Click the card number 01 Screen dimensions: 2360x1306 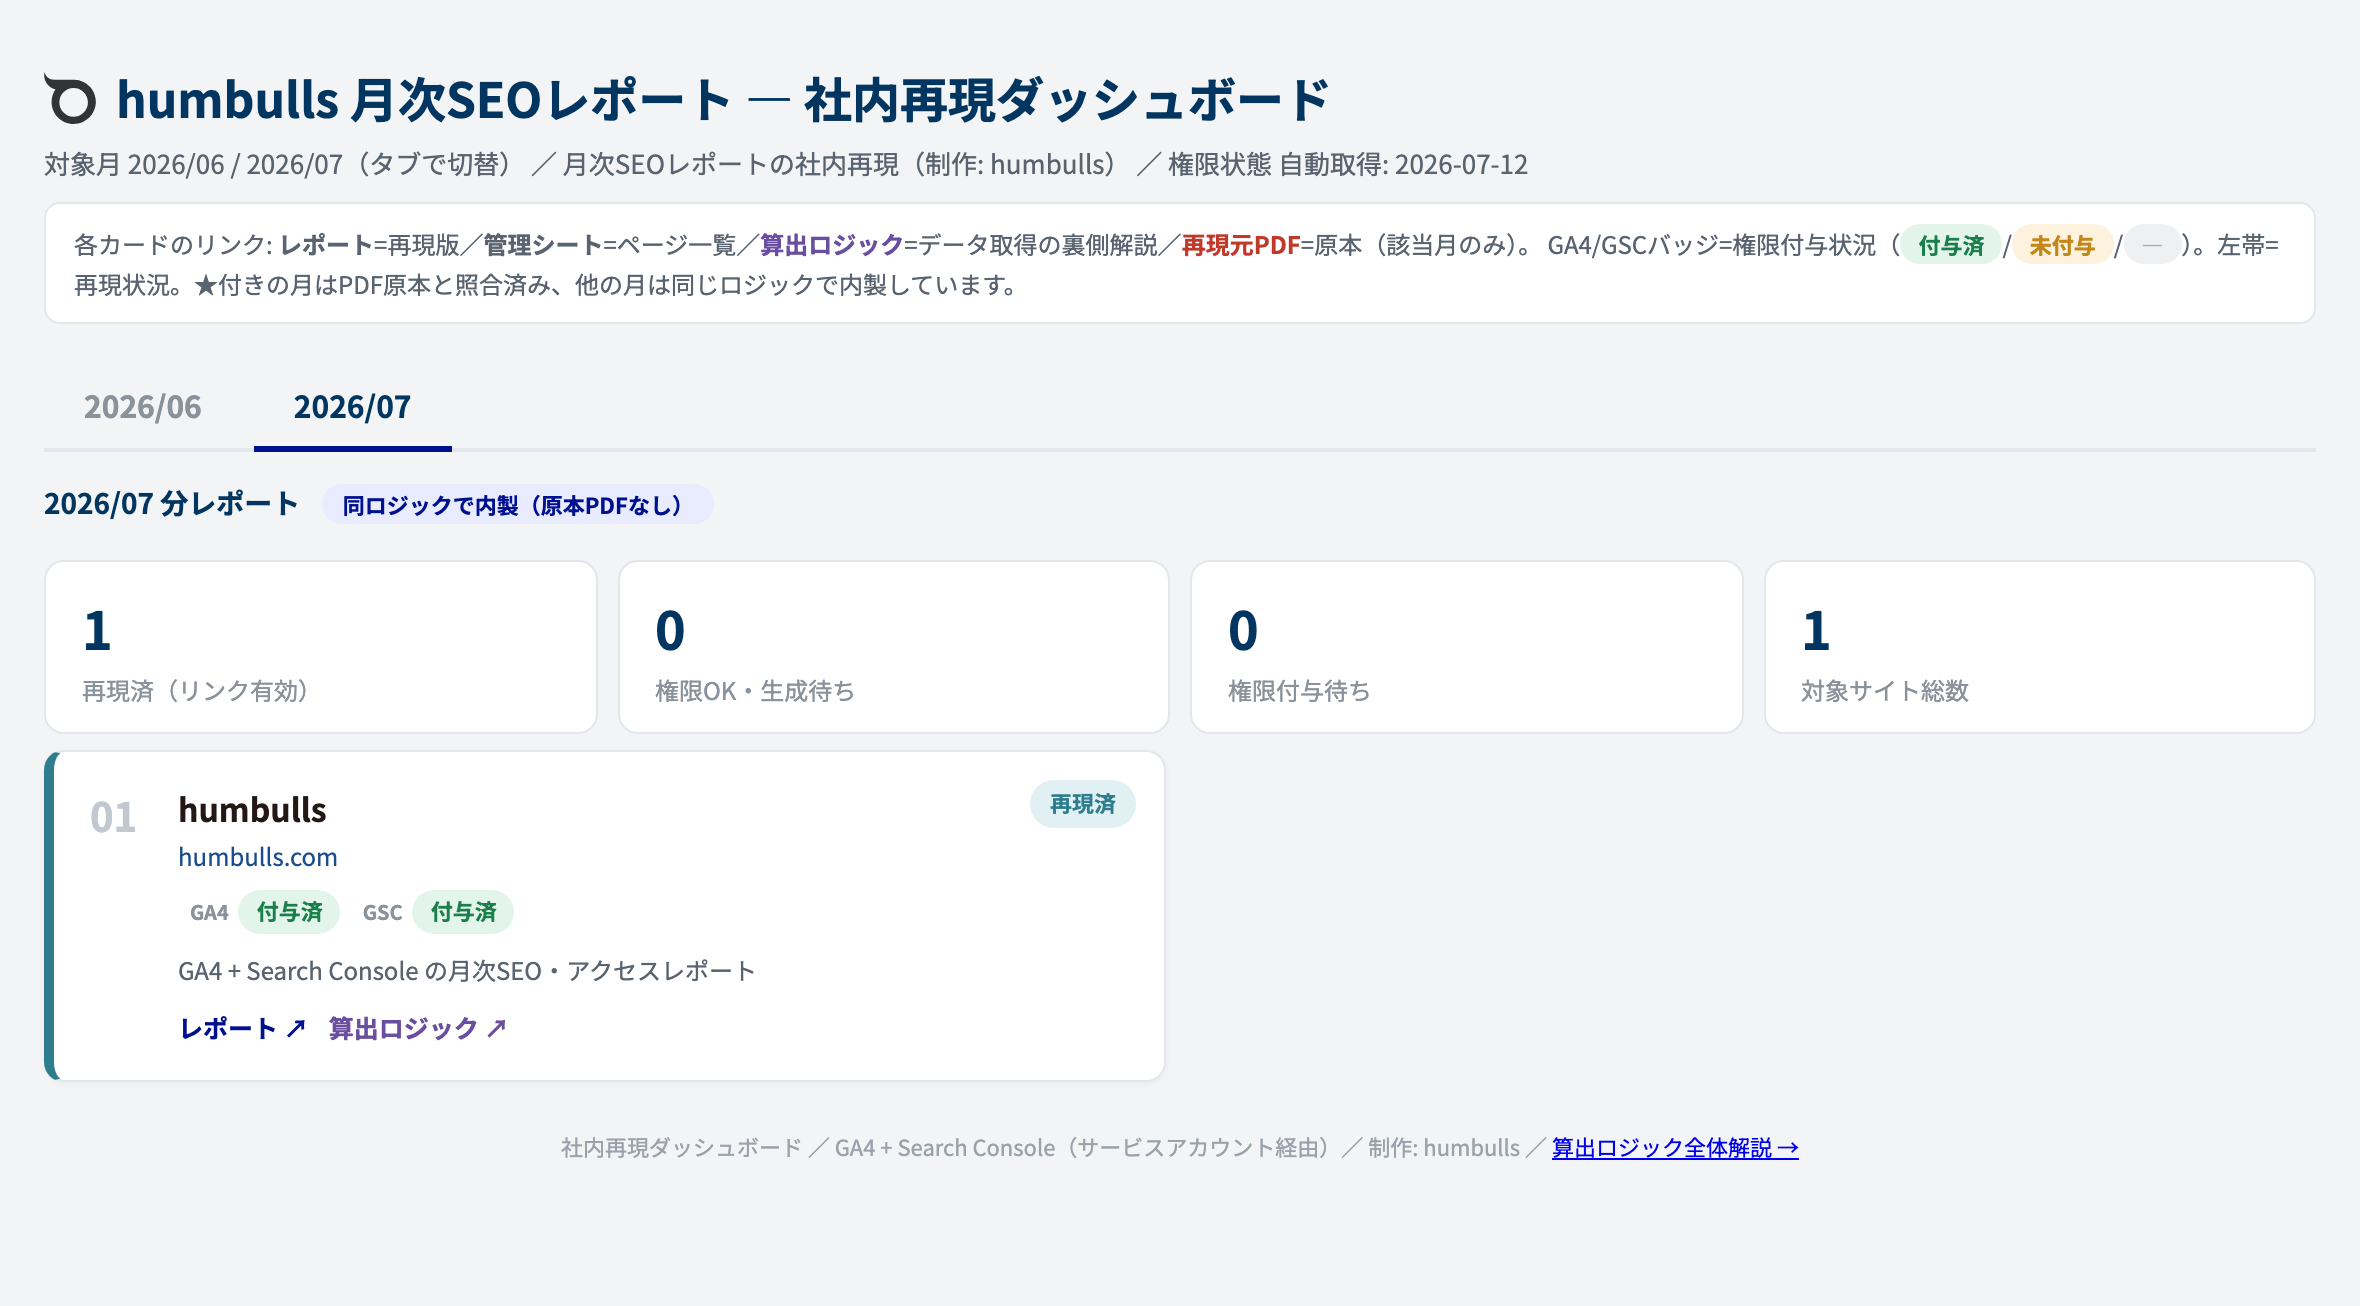112,818
